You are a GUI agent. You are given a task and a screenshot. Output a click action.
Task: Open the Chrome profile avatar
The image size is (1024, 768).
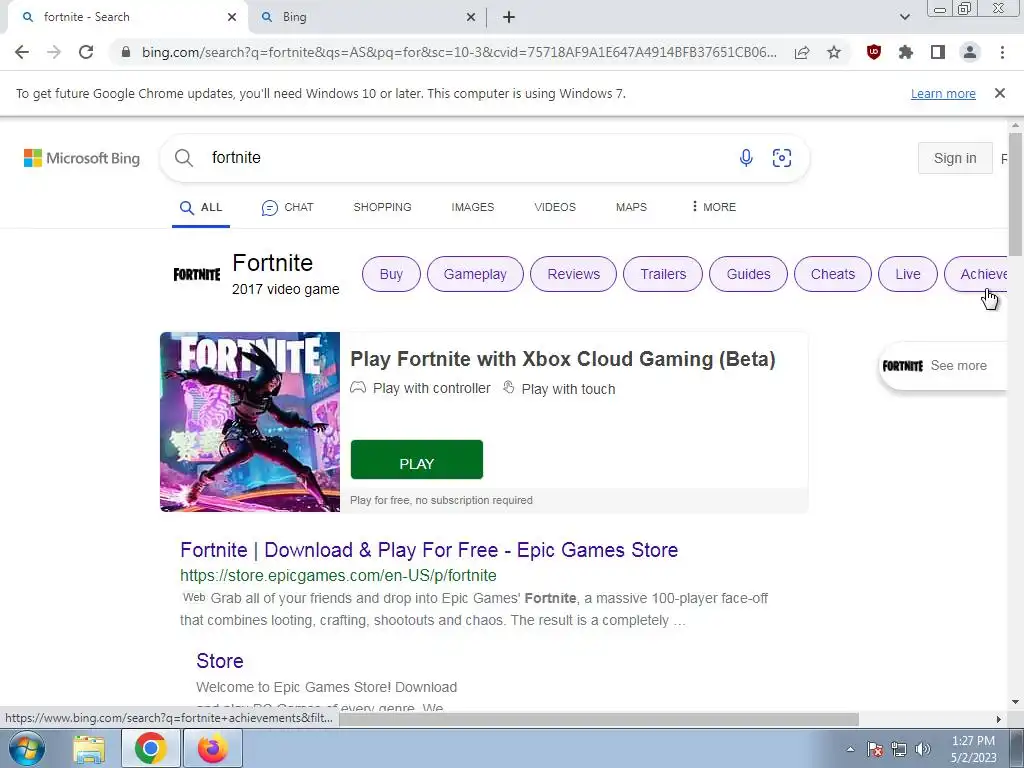point(970,52)
